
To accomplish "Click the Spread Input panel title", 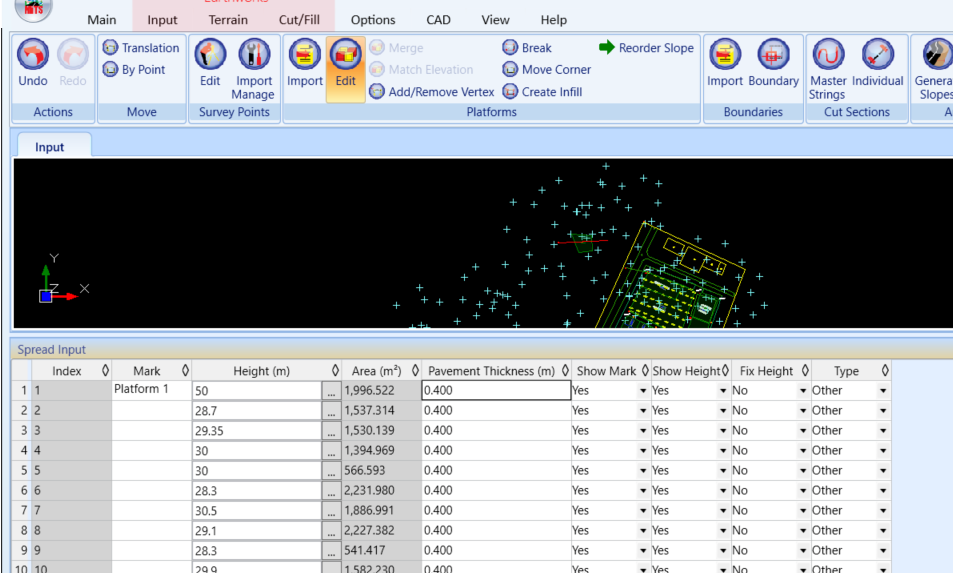I will click(x=52, y=349).
